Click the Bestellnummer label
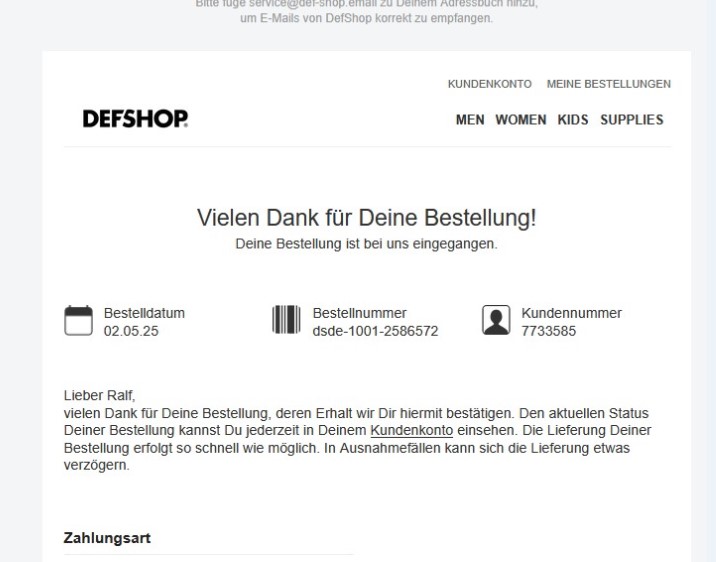The width and height of the screenshot is (716, 562). [359, 313]
